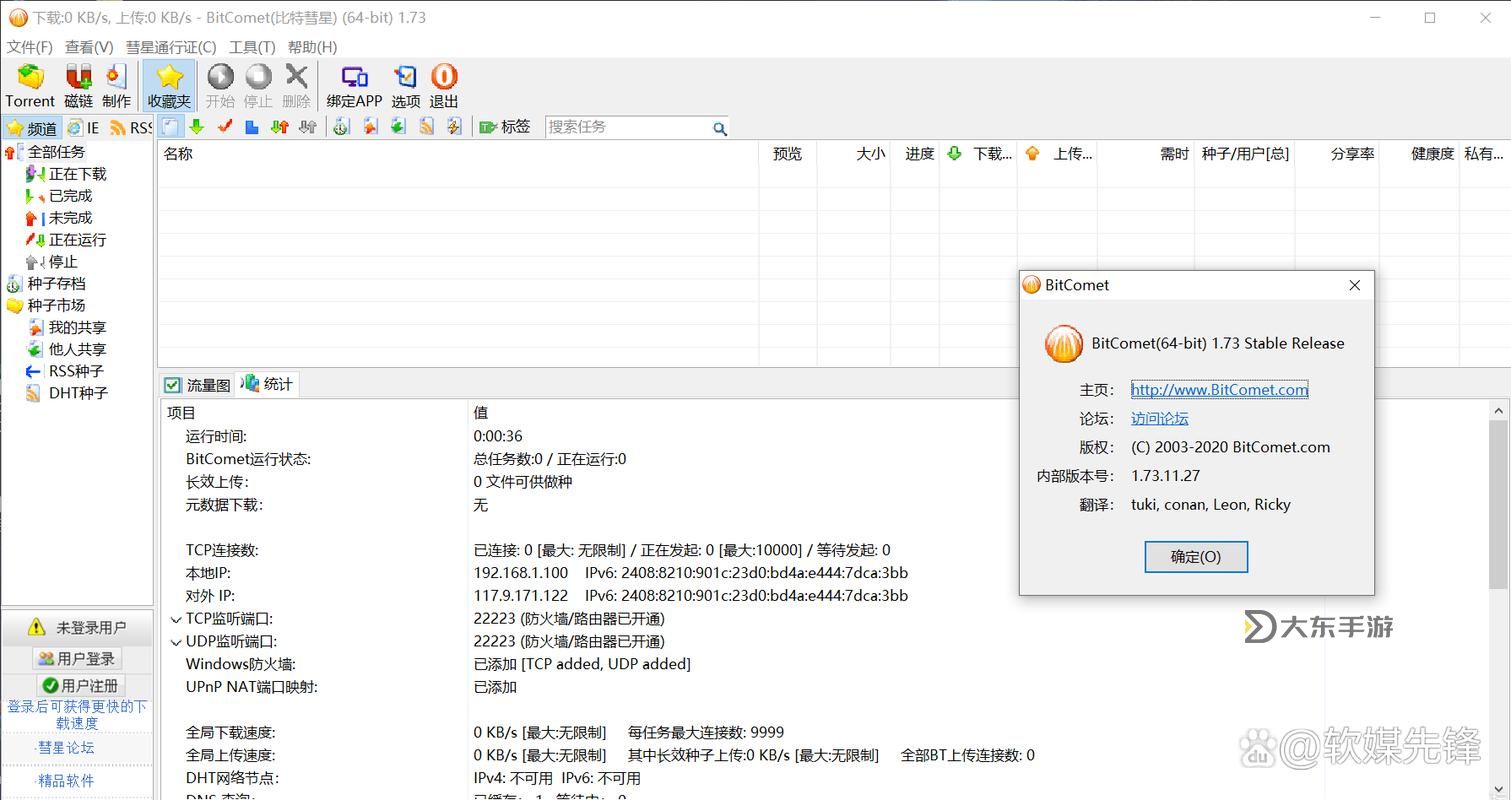This screenshot has height=800, width=1511.
Task: Open the 彗星论坛 forum link
Action: [x=66, y=748]
